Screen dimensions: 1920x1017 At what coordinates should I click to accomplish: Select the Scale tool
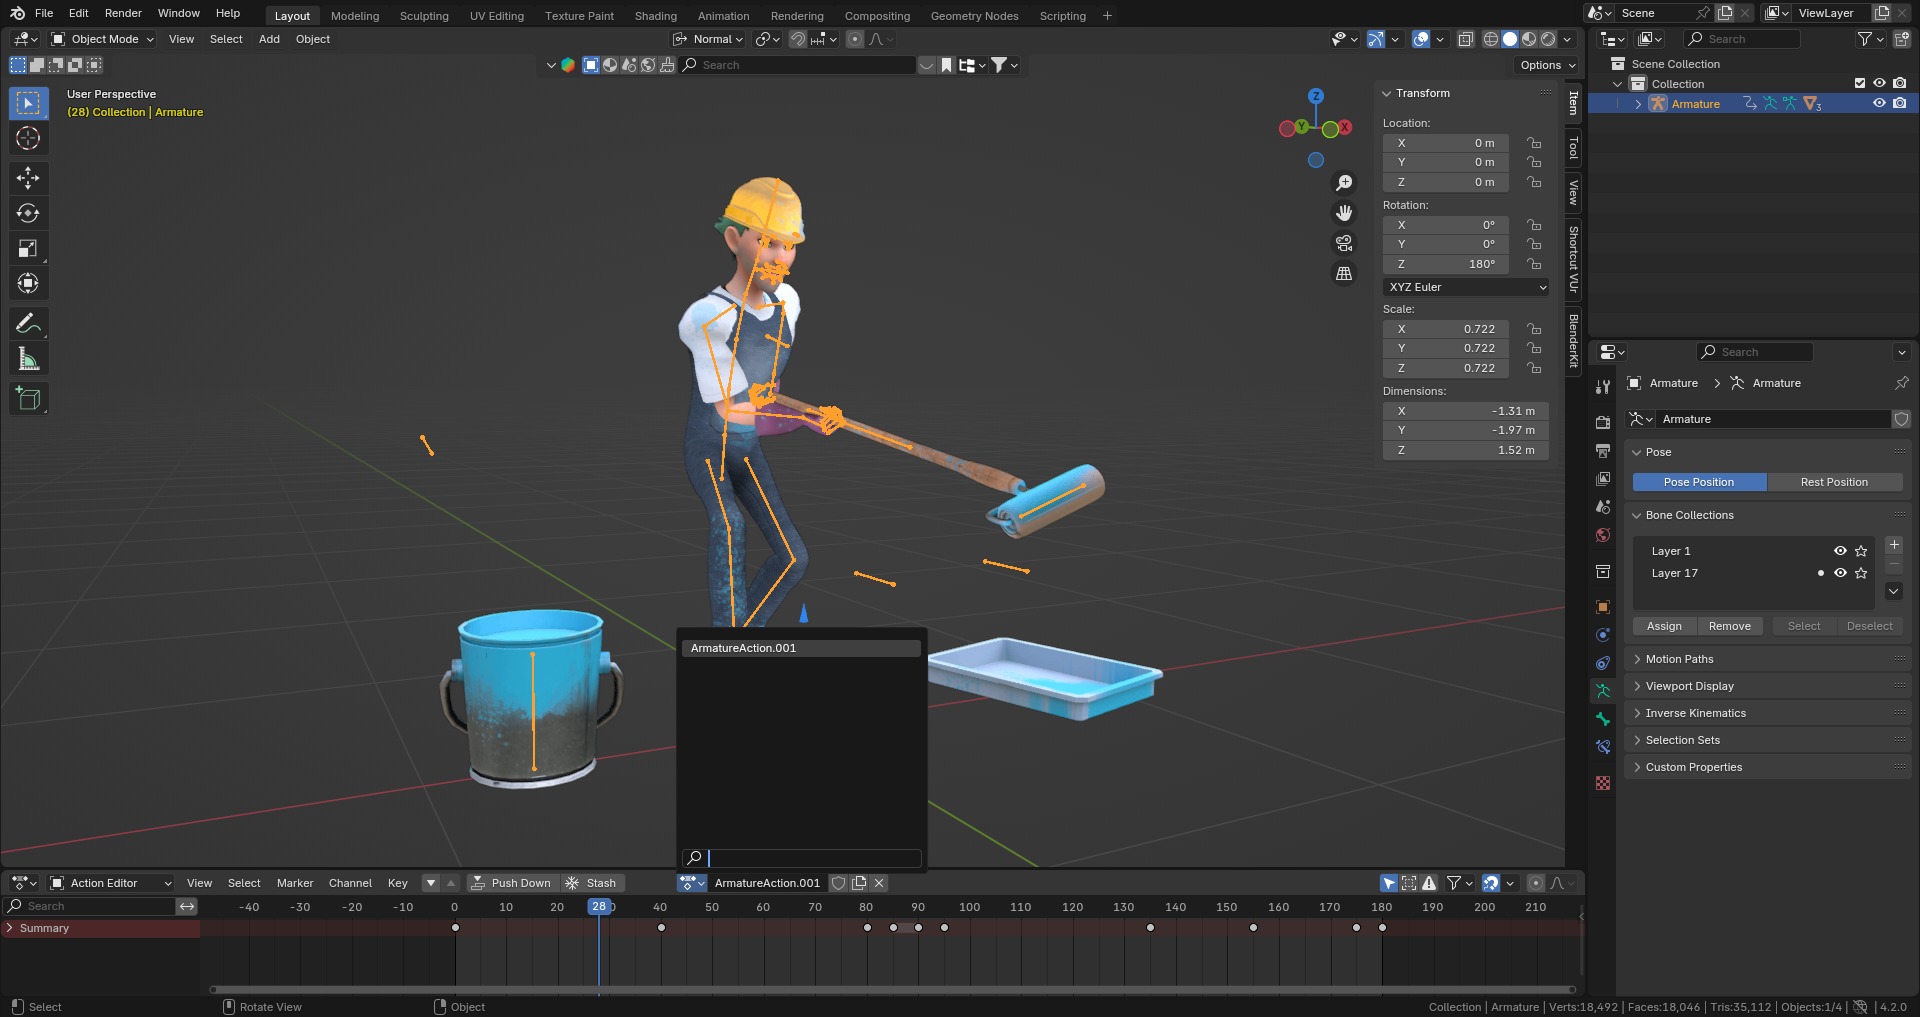point(28,248)
